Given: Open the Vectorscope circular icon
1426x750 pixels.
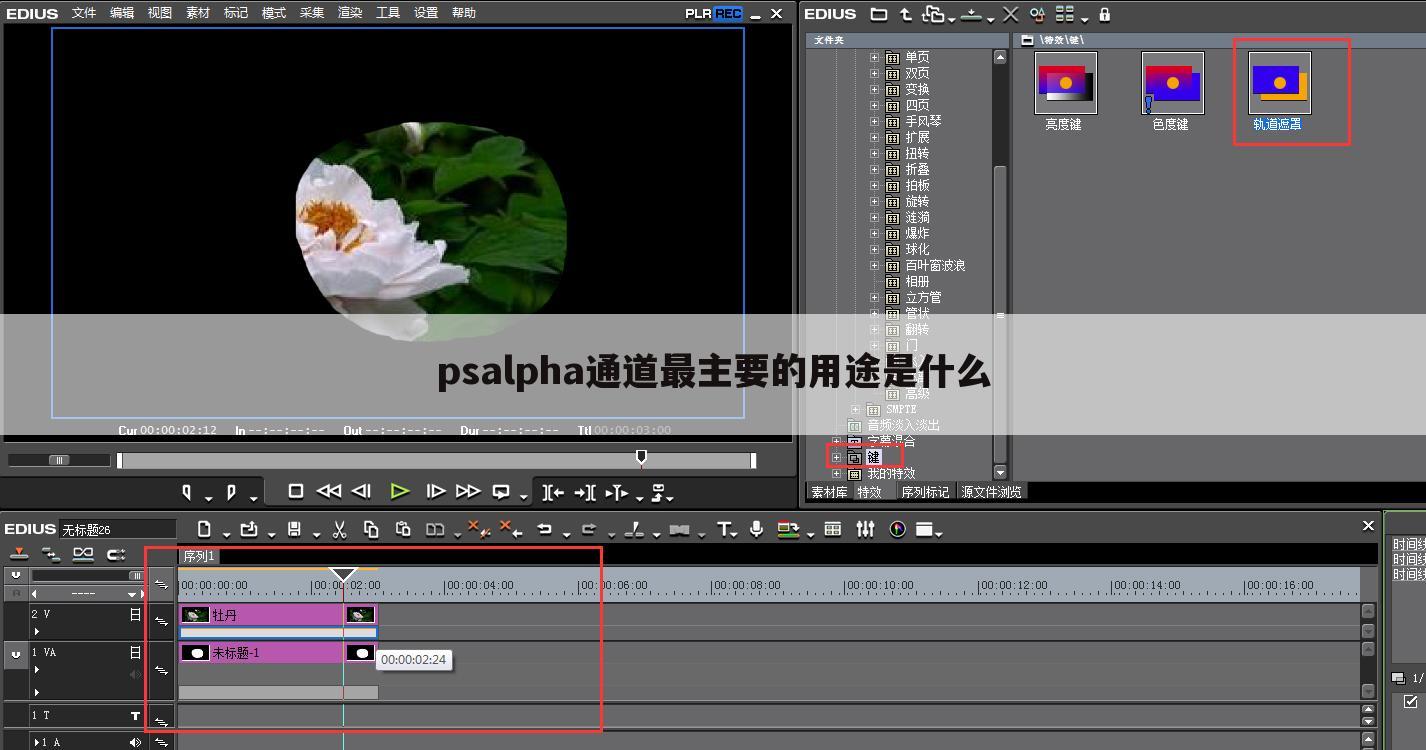Looking at the screenshot, I should click(897, 529).
